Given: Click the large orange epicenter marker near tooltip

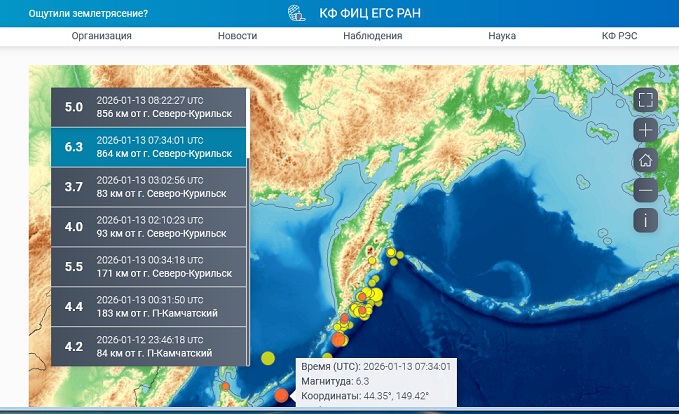Looking at the screenshot, I should click(281, 396).
